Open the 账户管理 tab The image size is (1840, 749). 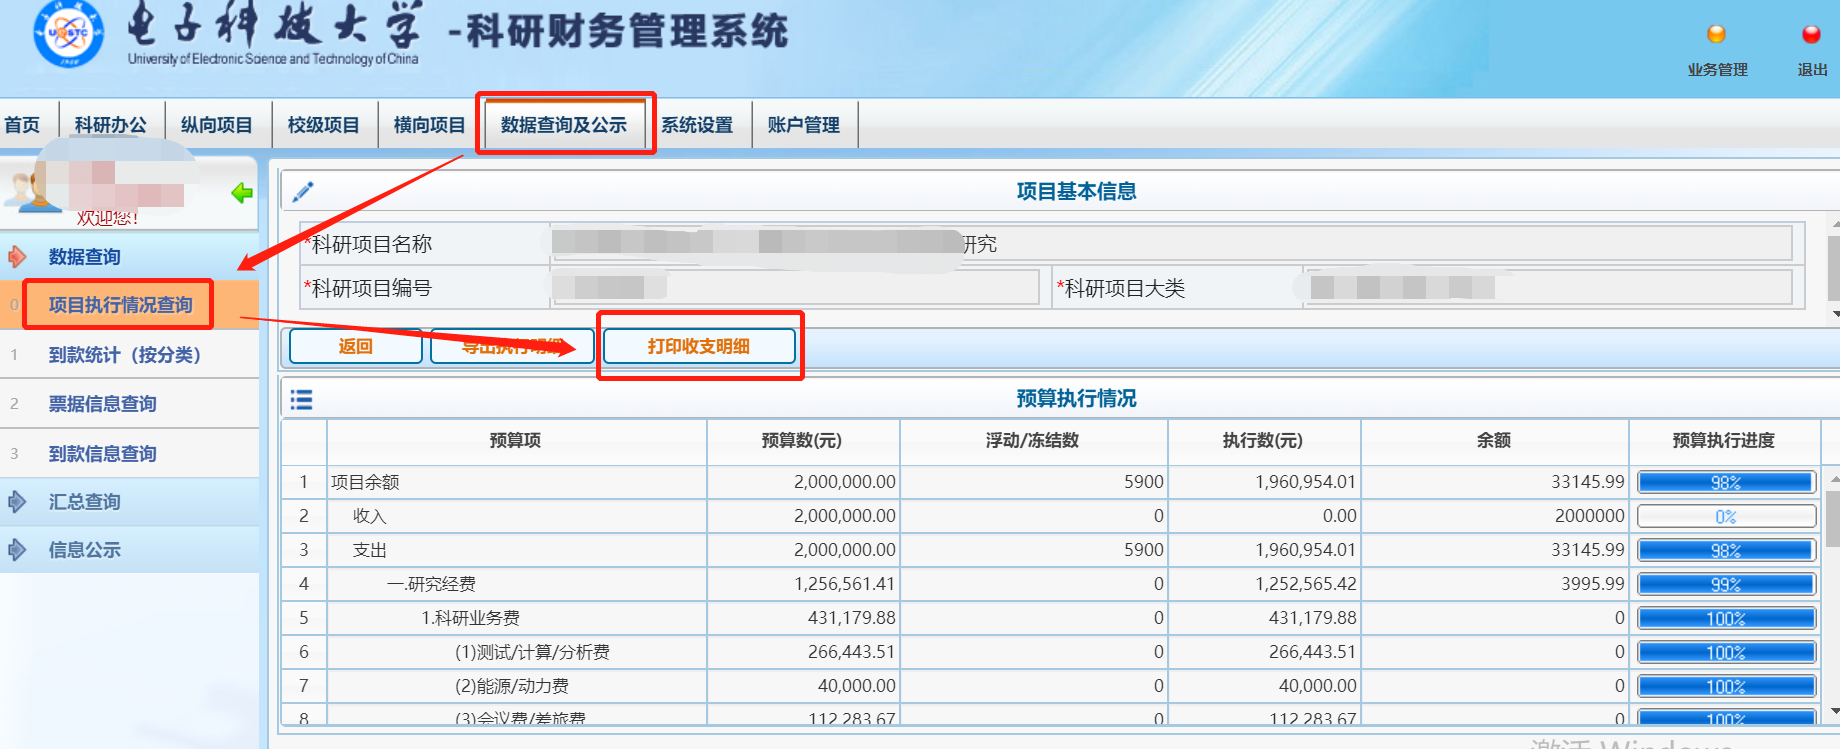click(804, 125)
